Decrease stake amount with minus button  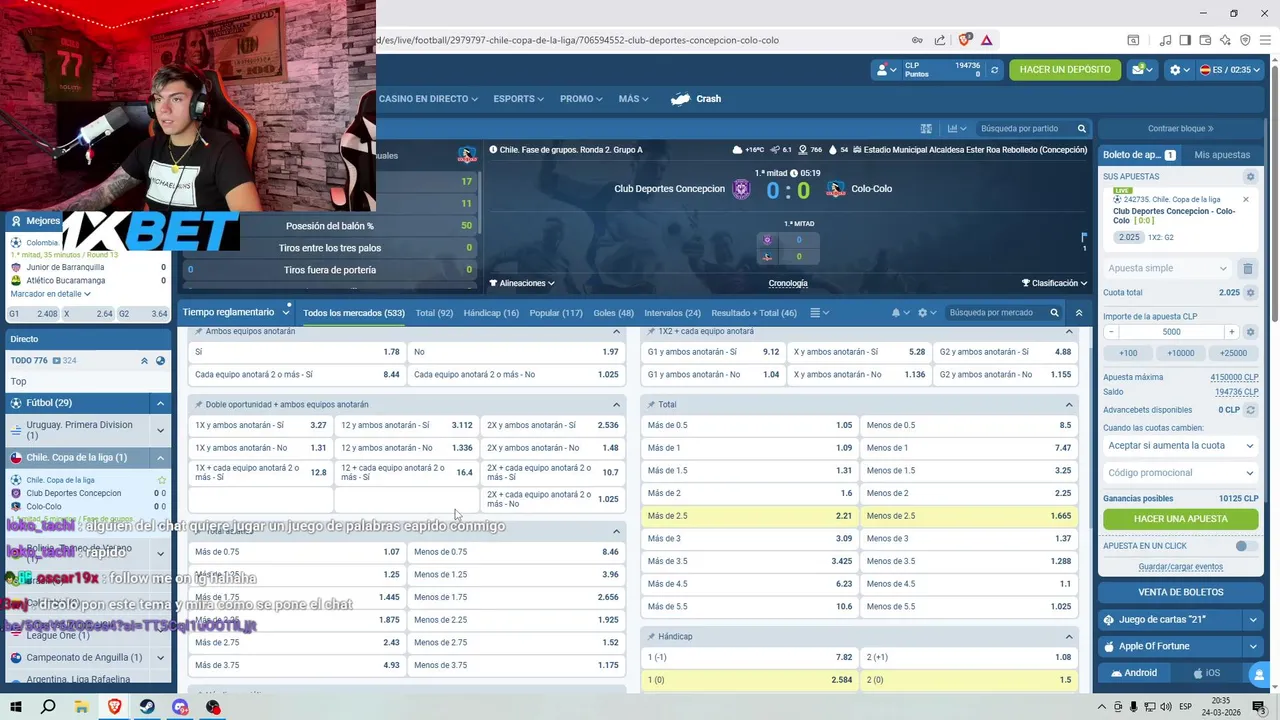click(1112, 332)
